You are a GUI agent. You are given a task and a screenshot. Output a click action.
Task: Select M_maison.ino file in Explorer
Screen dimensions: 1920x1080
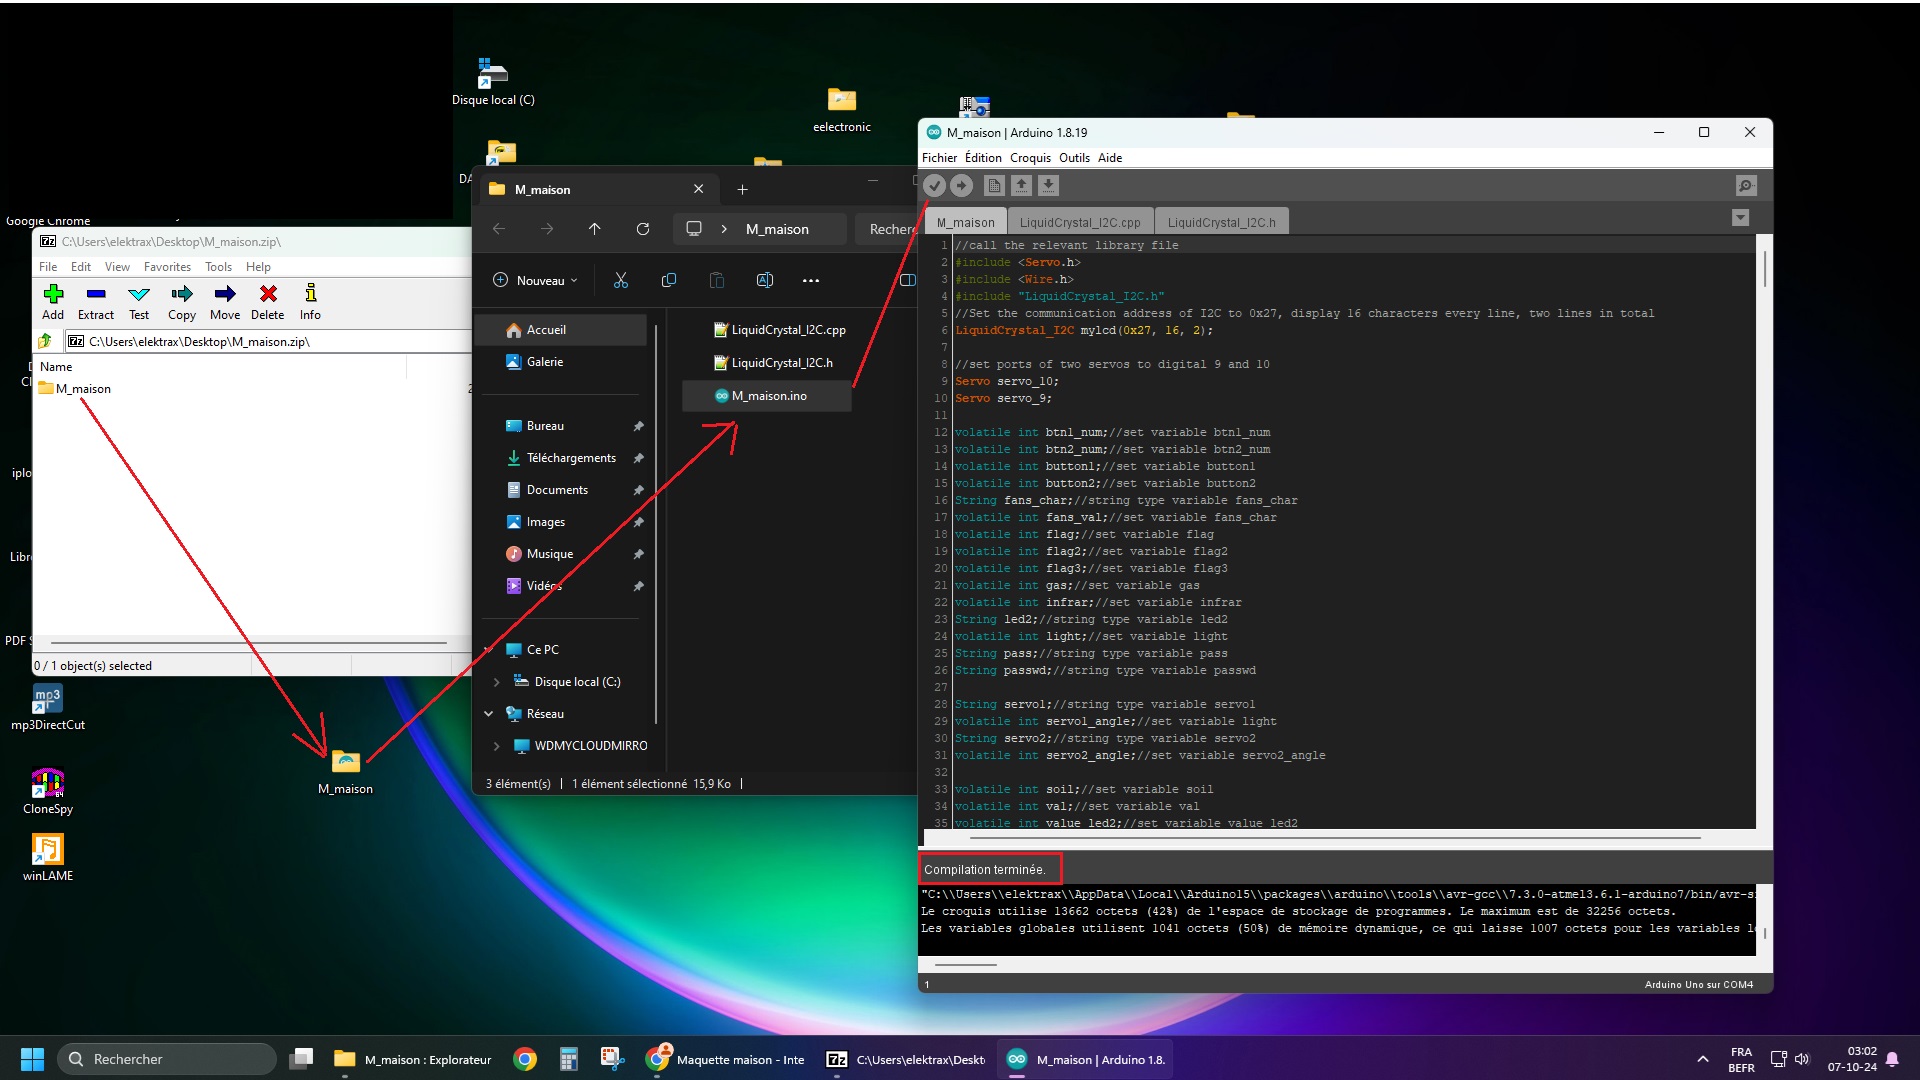[x=767, y=396]
